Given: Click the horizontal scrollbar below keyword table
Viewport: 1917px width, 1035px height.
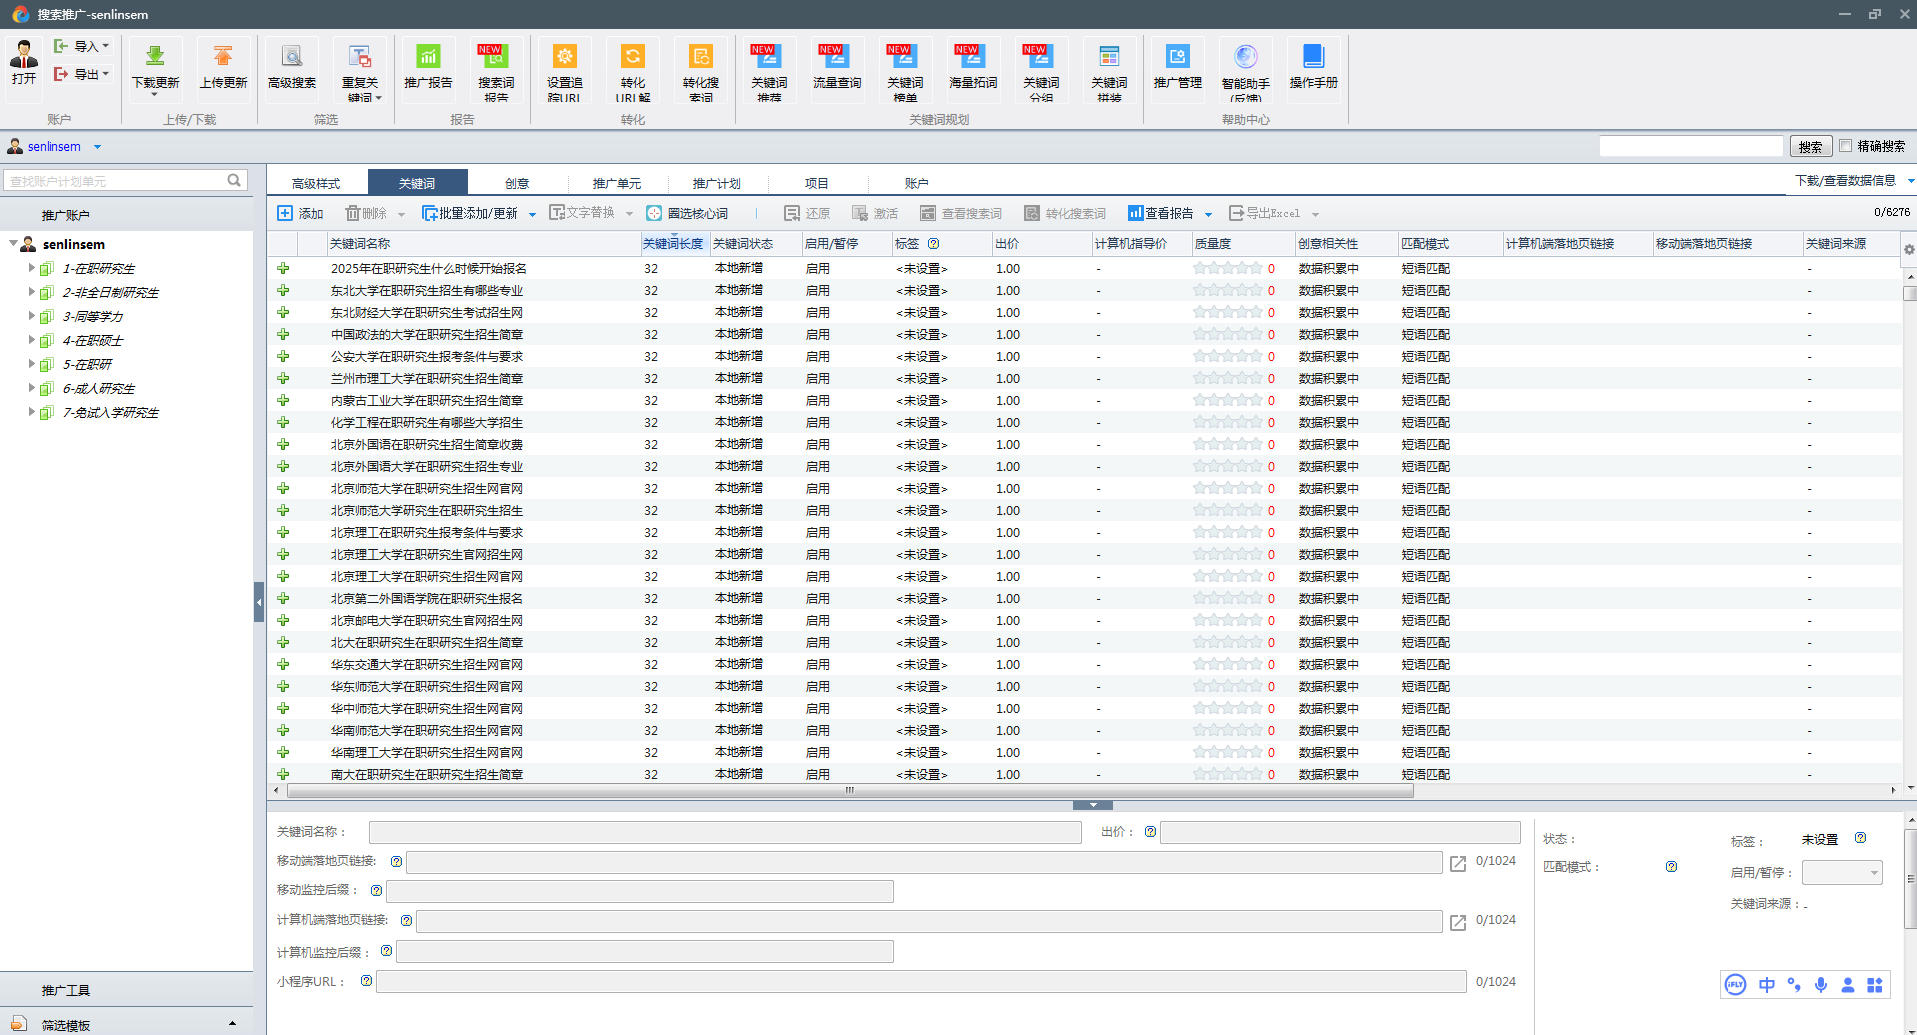Looking at the screenshot, I should 850,790.
